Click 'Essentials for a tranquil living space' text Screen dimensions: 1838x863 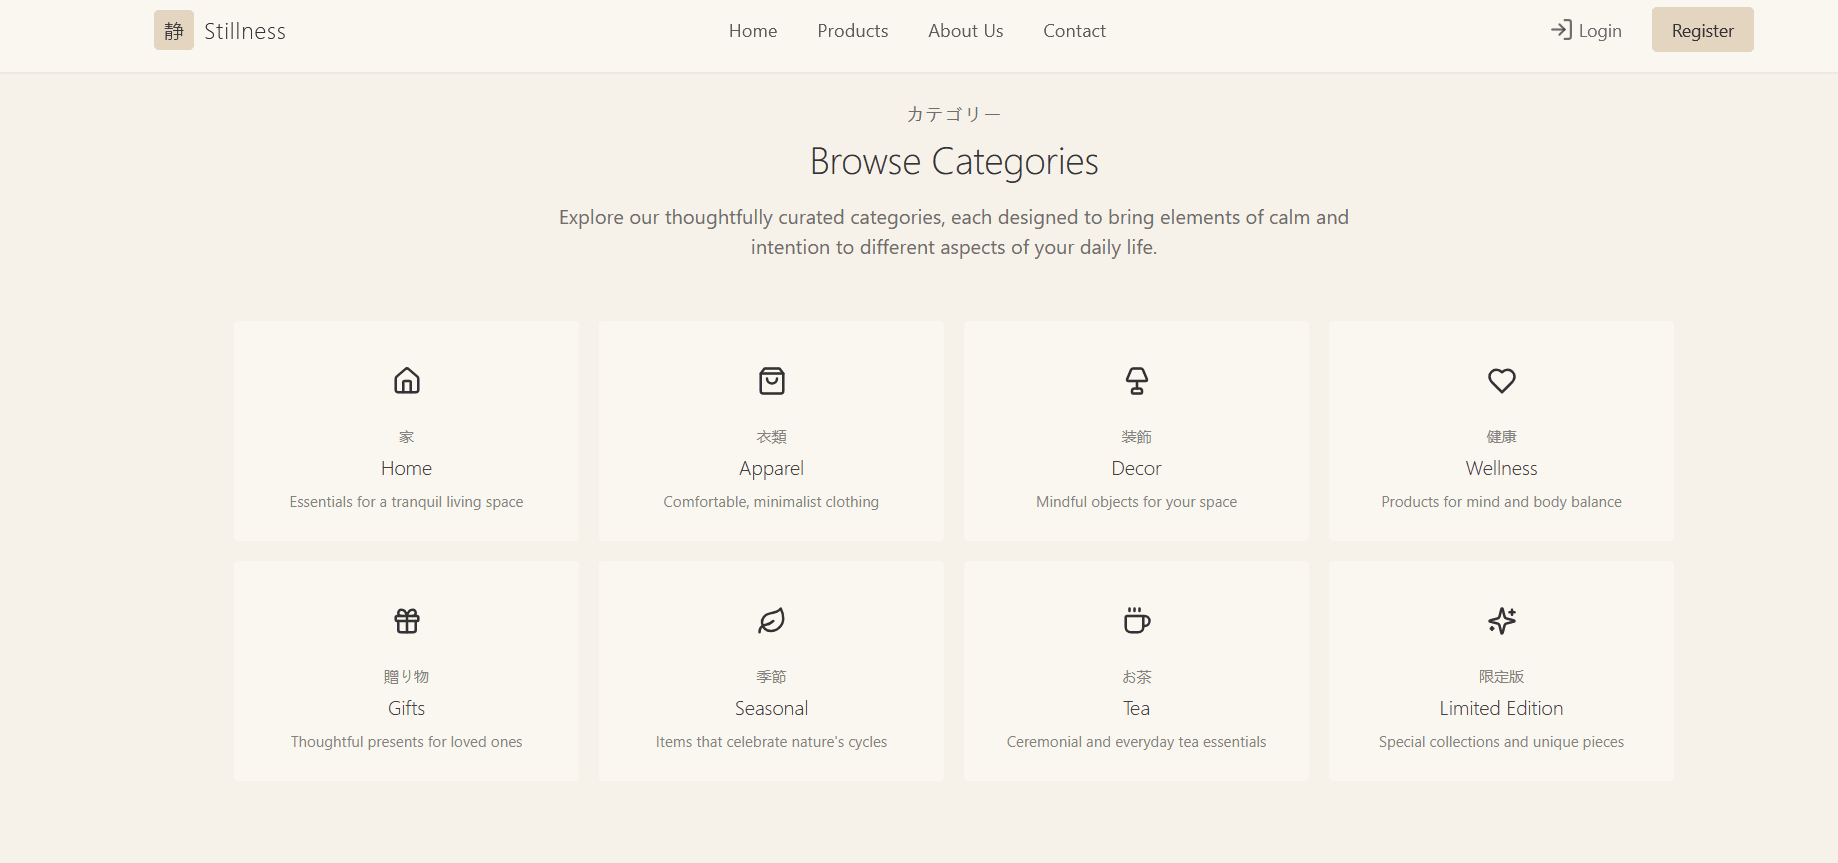407,502
